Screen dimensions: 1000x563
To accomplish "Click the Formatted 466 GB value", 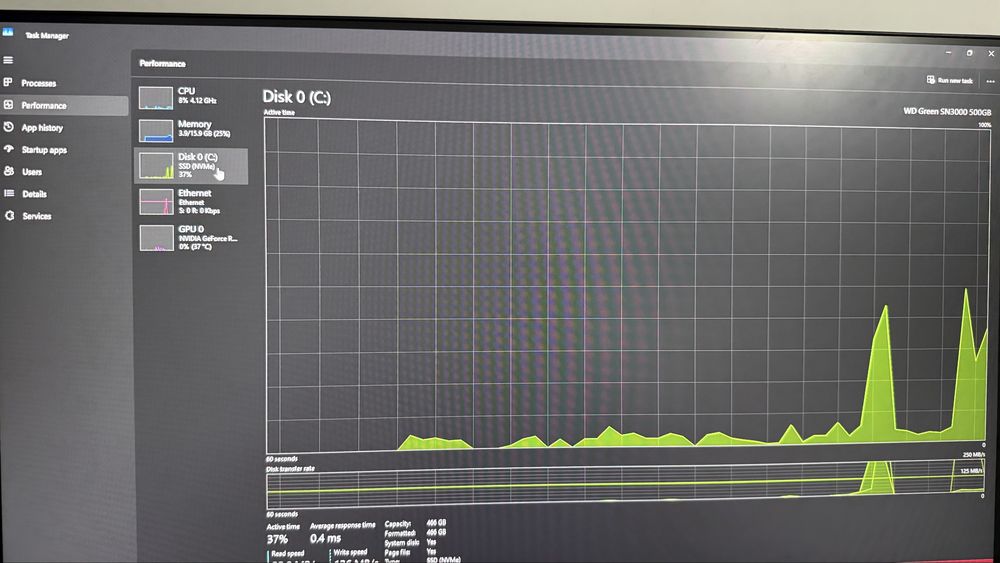I will [436, 532].
